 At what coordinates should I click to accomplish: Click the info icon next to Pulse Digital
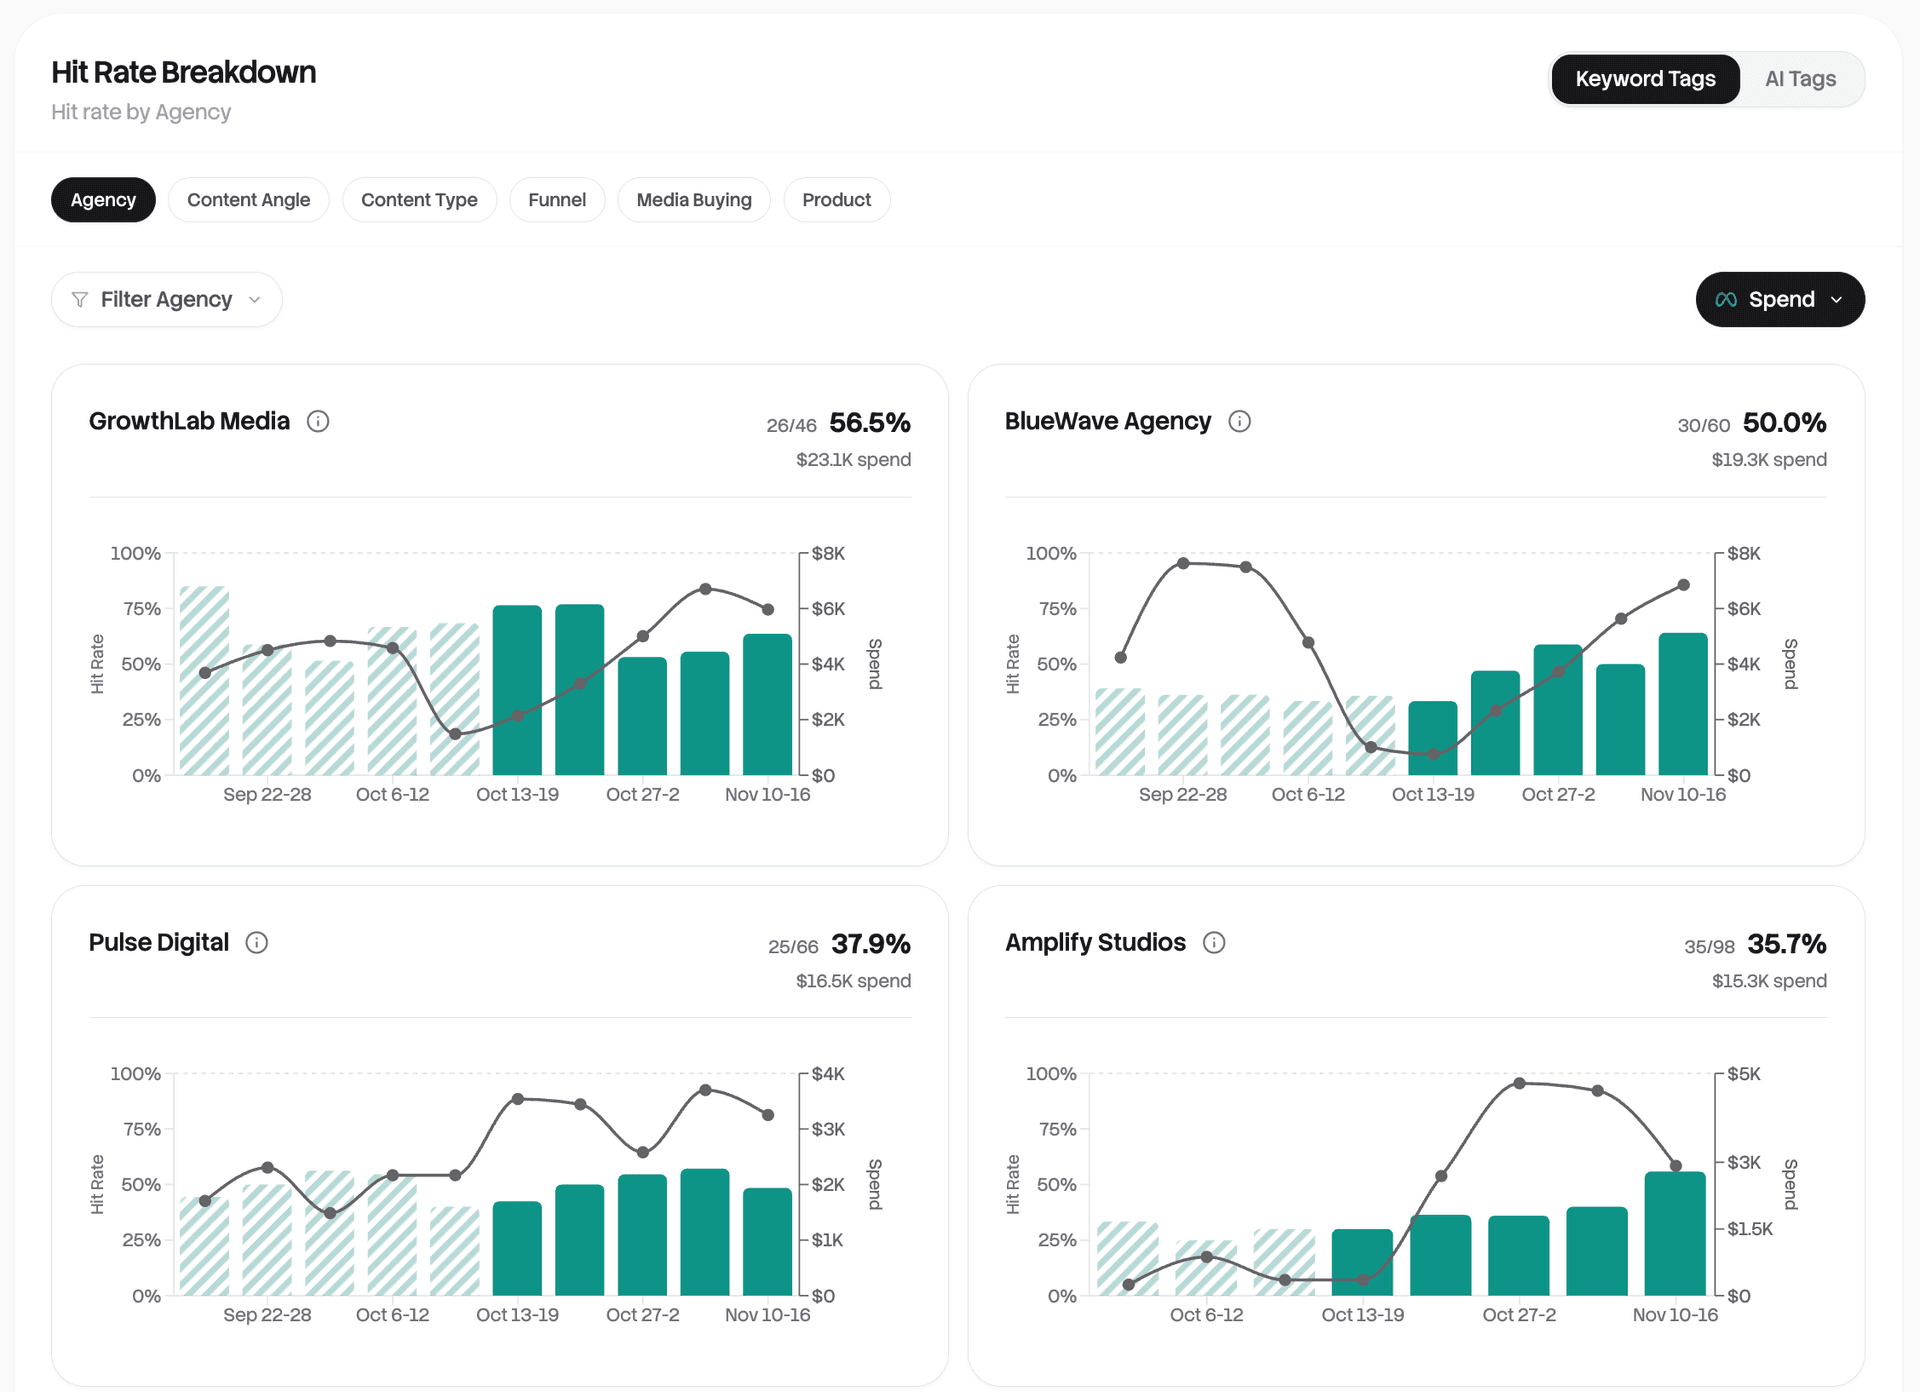coord(256,942)
